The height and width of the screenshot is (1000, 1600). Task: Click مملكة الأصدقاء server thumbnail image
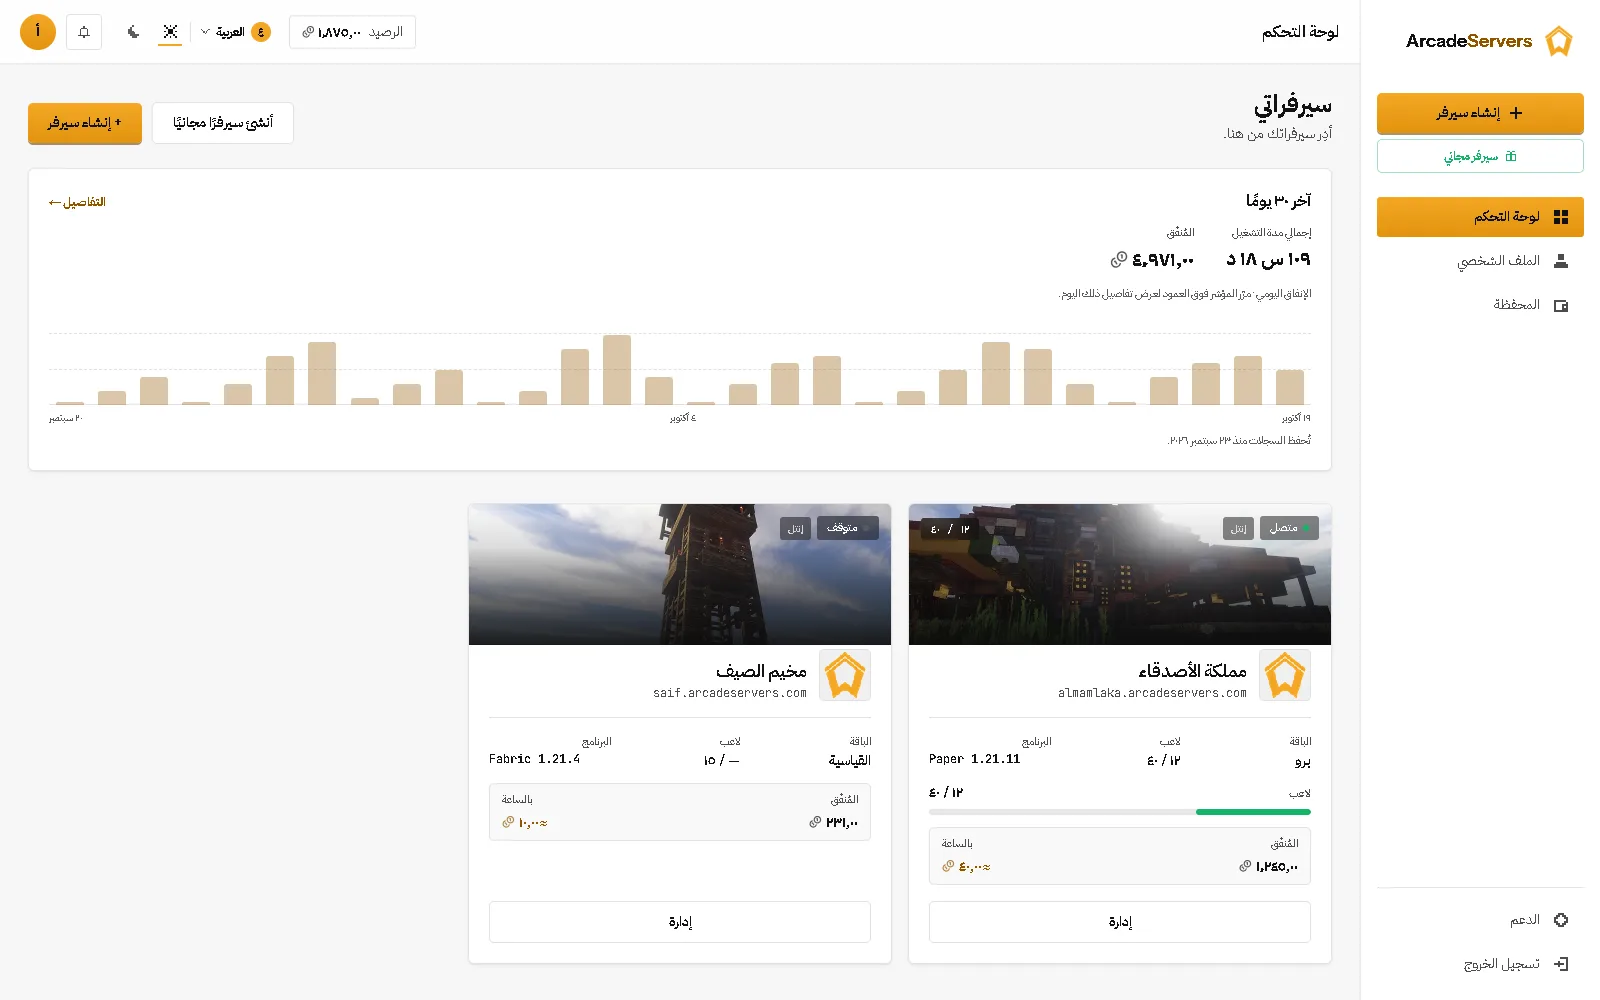tap(1120, 575)
